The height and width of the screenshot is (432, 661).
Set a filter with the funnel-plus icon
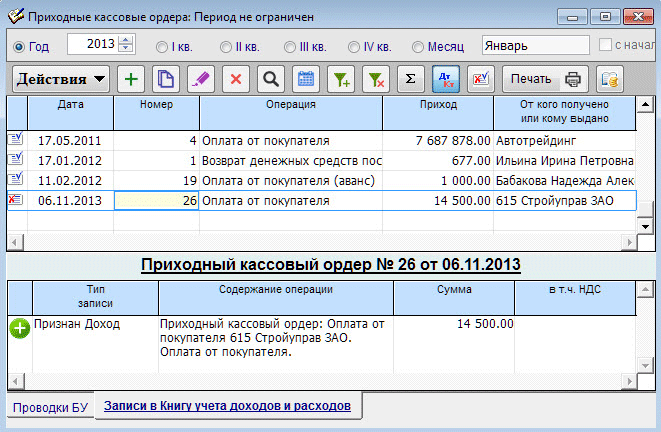coord(341,79)
